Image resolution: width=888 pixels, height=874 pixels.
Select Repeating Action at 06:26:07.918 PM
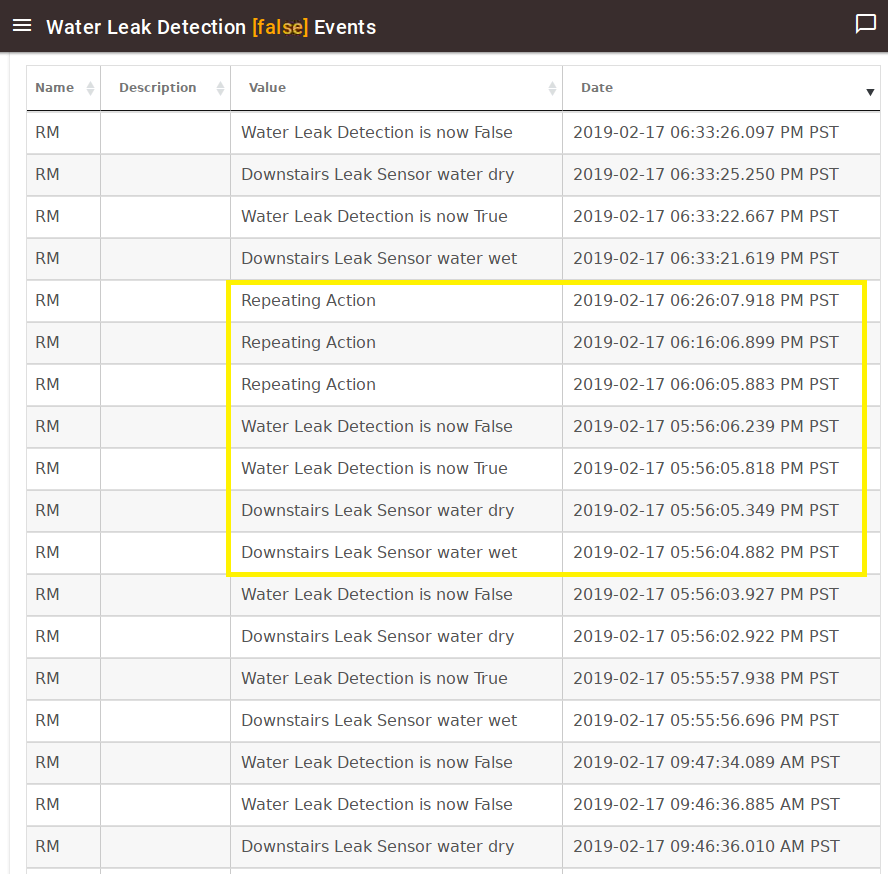[x=309, y=300]
